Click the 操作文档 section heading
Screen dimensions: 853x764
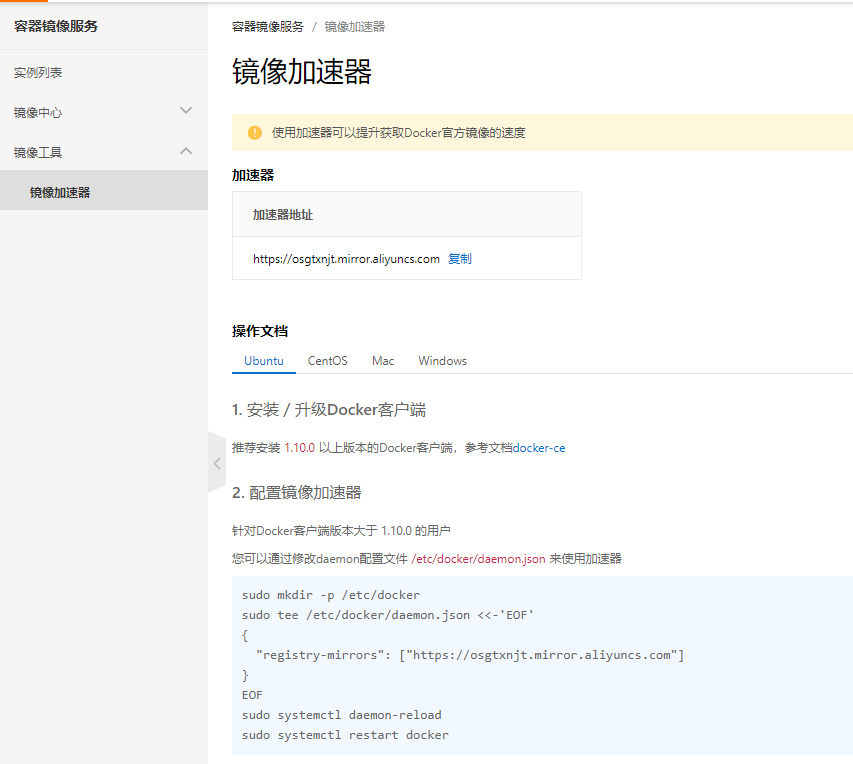click(260, 331)
